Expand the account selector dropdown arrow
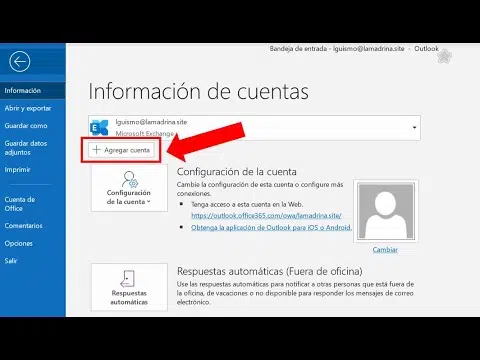Image resolution: width=480 pixels, height=360 pixels. [414, 128]
